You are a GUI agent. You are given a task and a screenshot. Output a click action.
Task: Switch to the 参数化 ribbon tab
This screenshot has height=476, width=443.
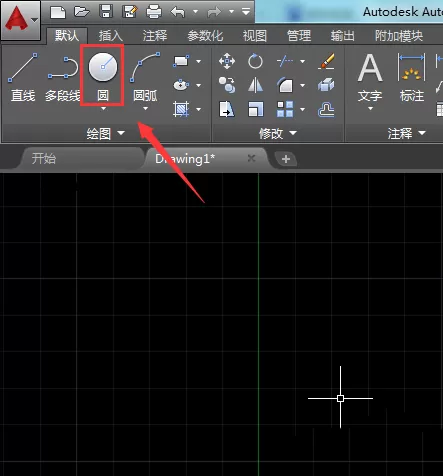pyautogui.click(x=205, y=36)
